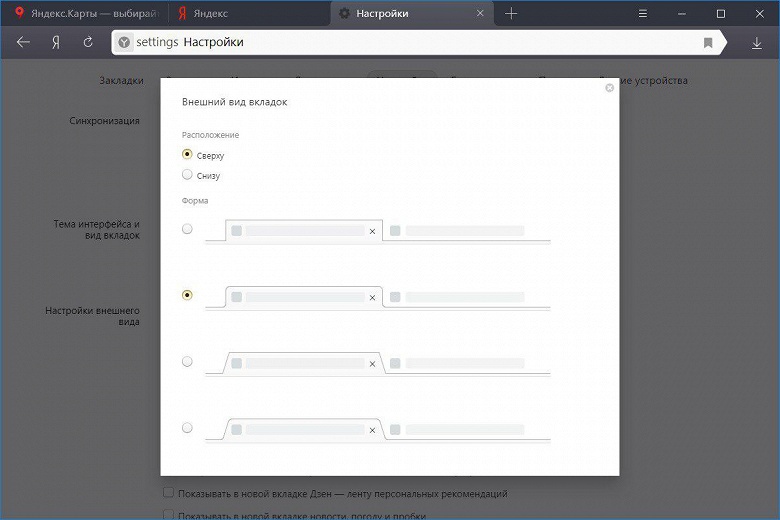
Task: Click the address bar settings field
Action: (418, 42)
